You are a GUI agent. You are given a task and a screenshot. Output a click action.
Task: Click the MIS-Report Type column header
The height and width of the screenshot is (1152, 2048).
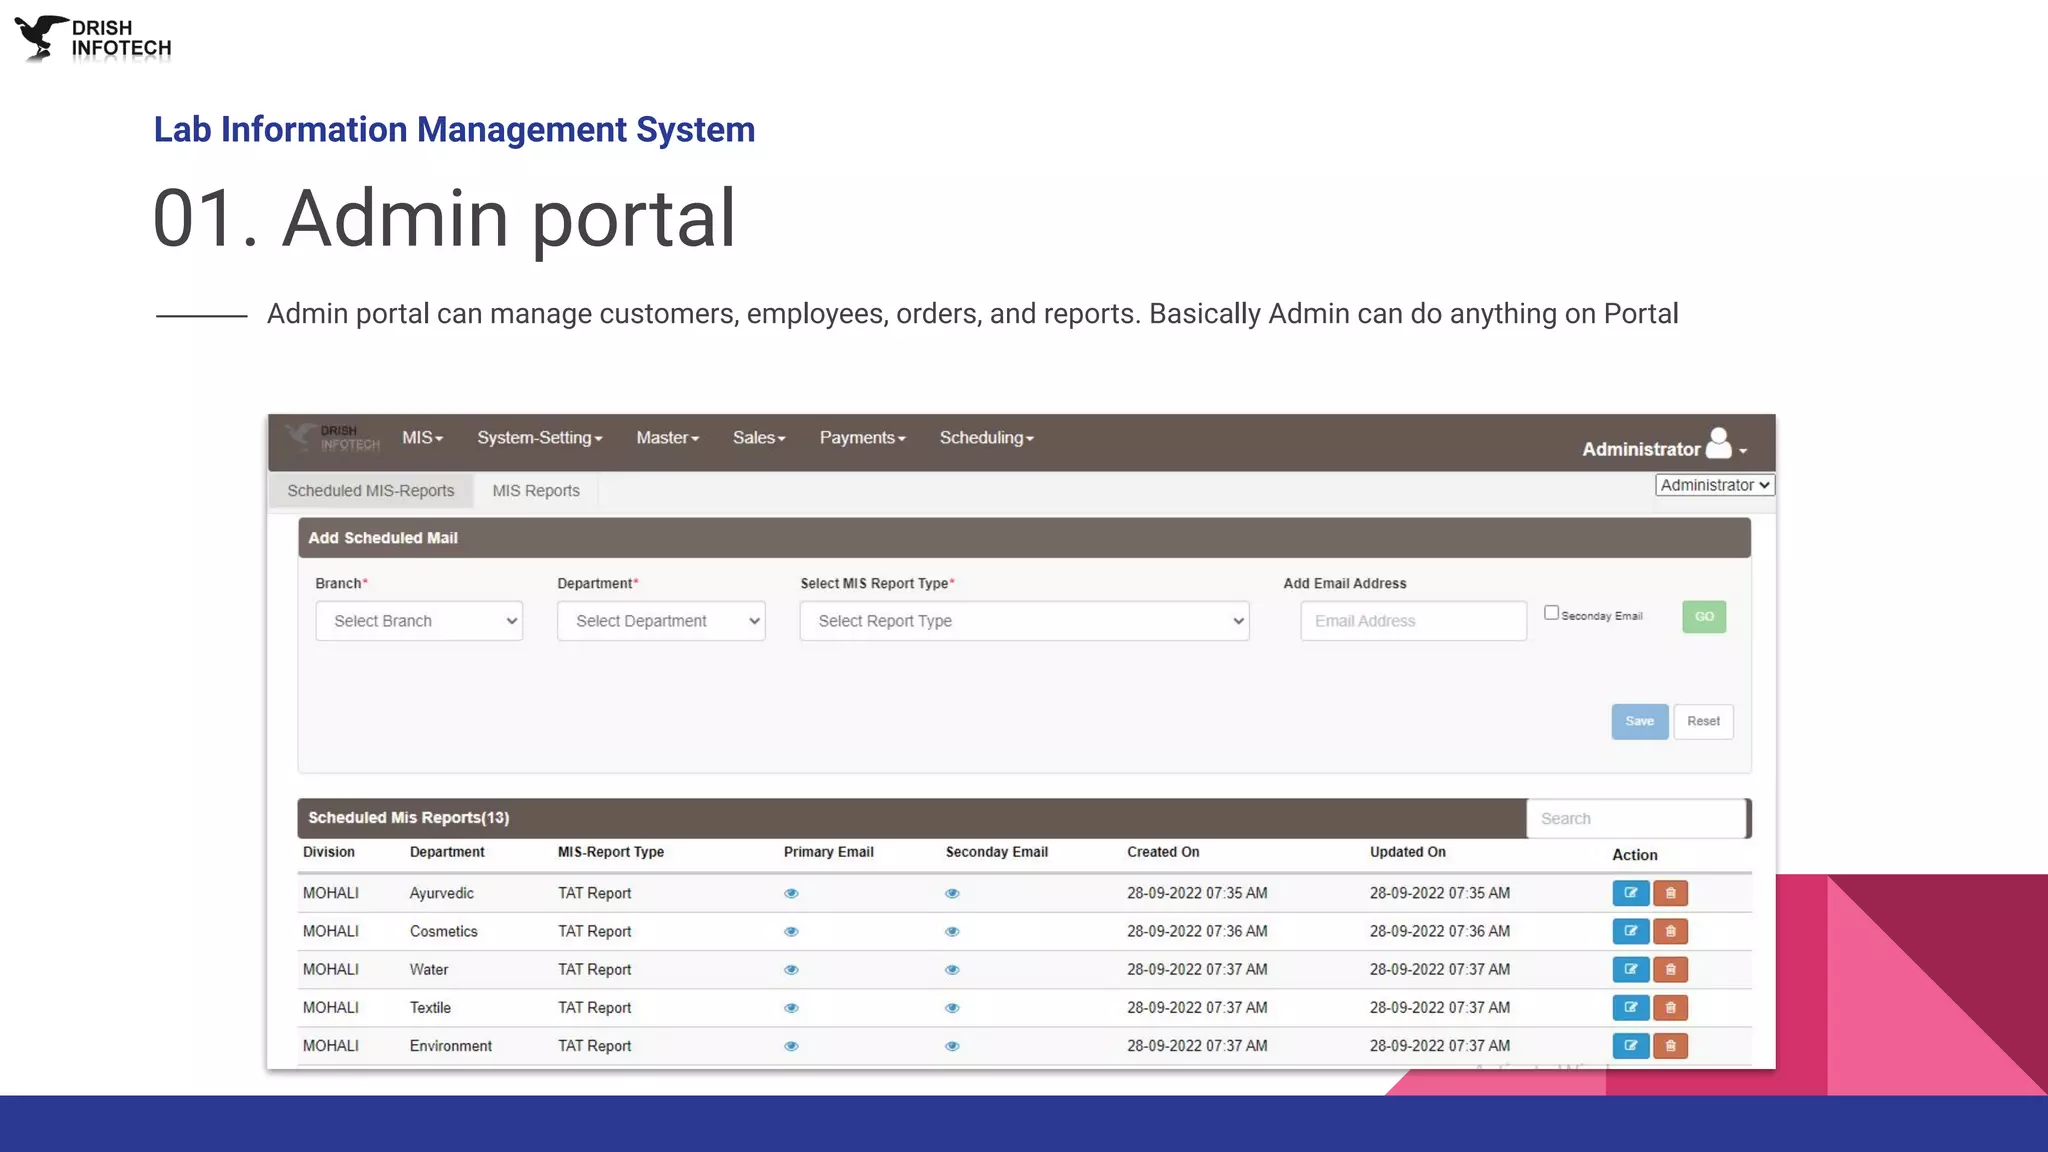[611, 852]
